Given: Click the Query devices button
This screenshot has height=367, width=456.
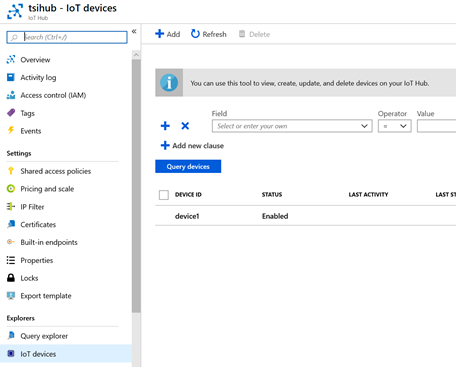Looking at the screenshot, I should click(188, 166).
